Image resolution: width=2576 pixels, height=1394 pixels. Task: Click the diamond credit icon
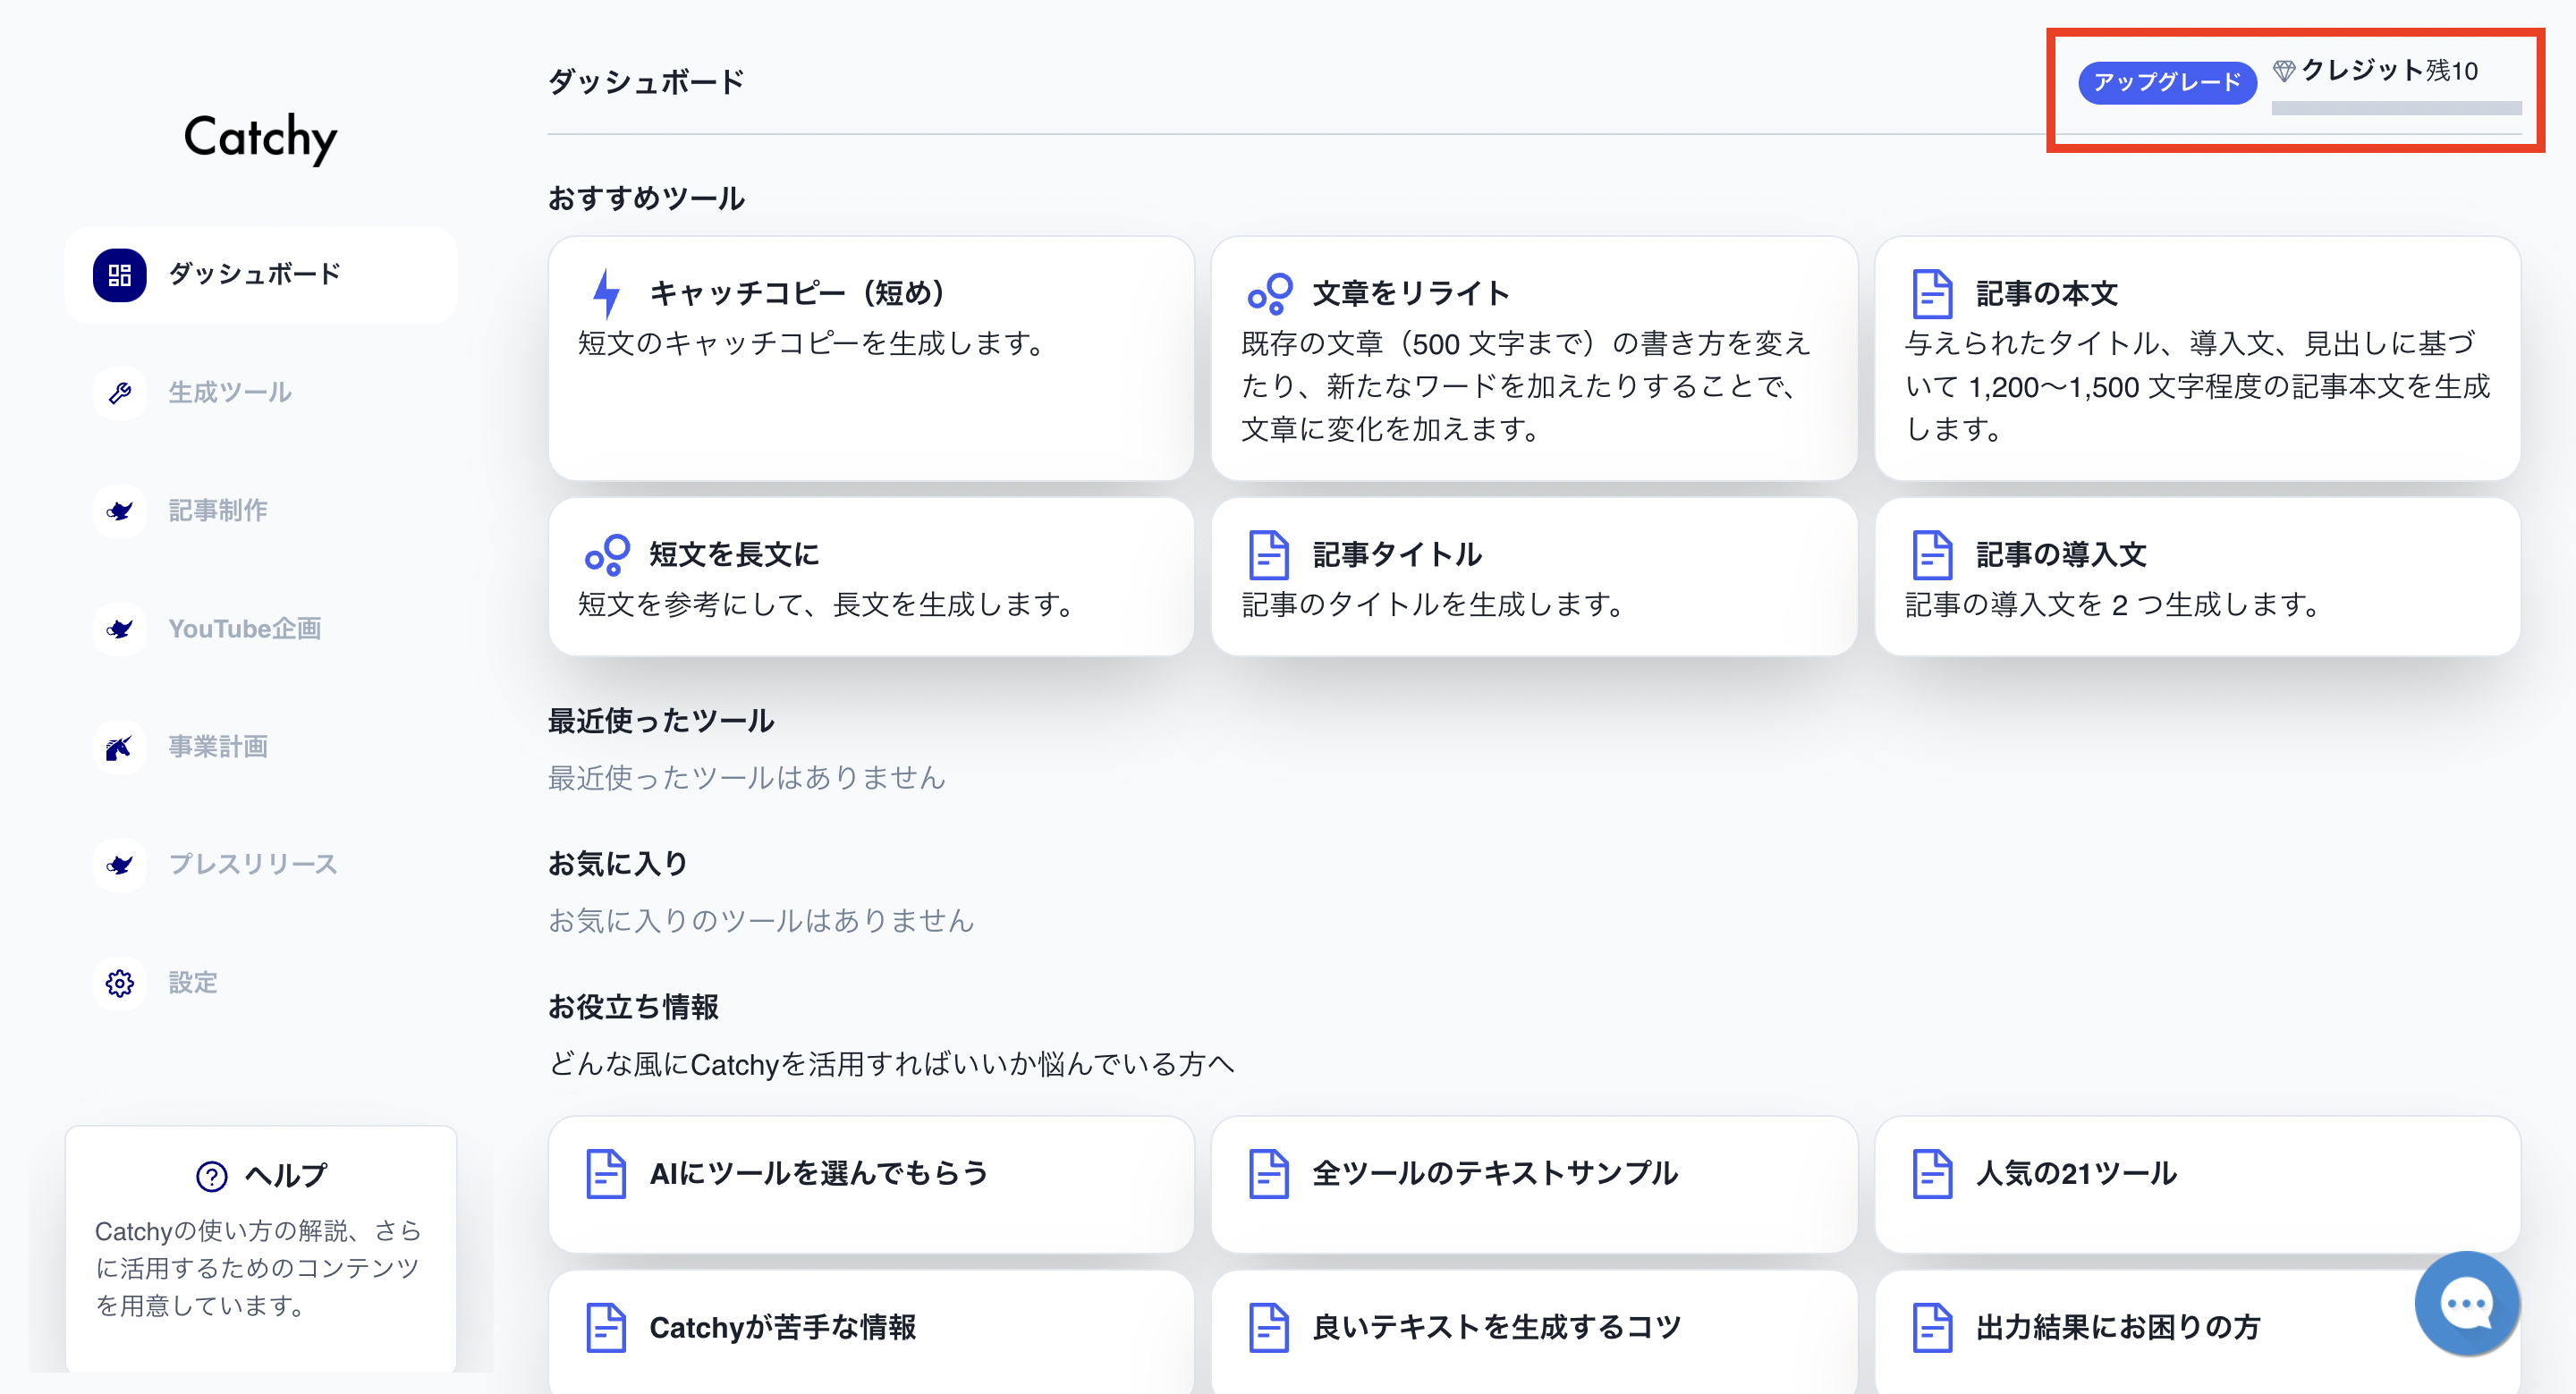(x=2284, y=70)
